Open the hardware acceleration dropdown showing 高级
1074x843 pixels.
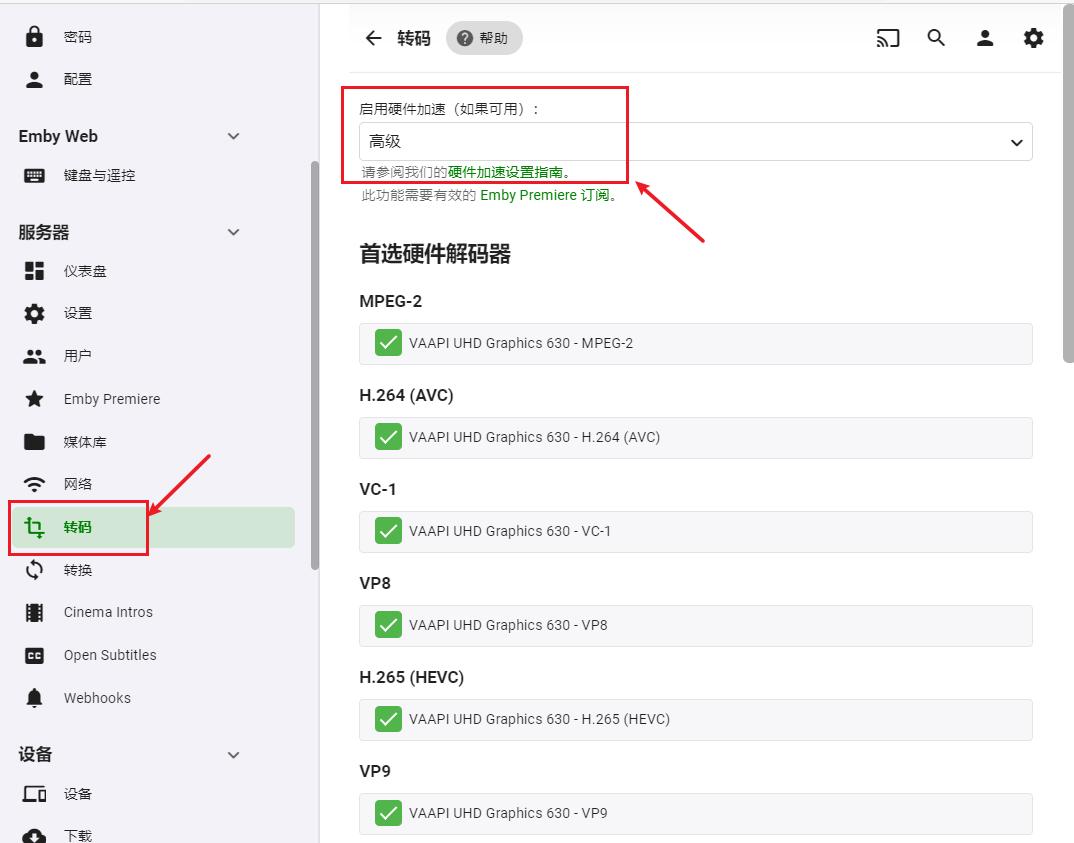(x=696, y=141)
